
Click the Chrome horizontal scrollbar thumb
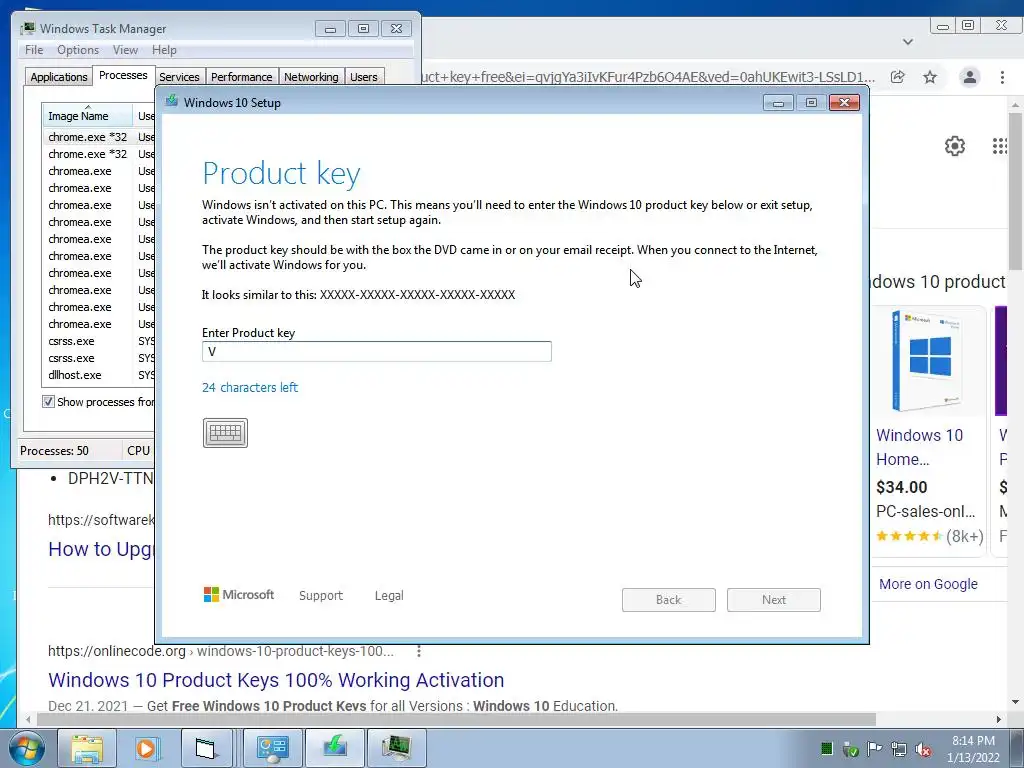(x=456, y=719)
